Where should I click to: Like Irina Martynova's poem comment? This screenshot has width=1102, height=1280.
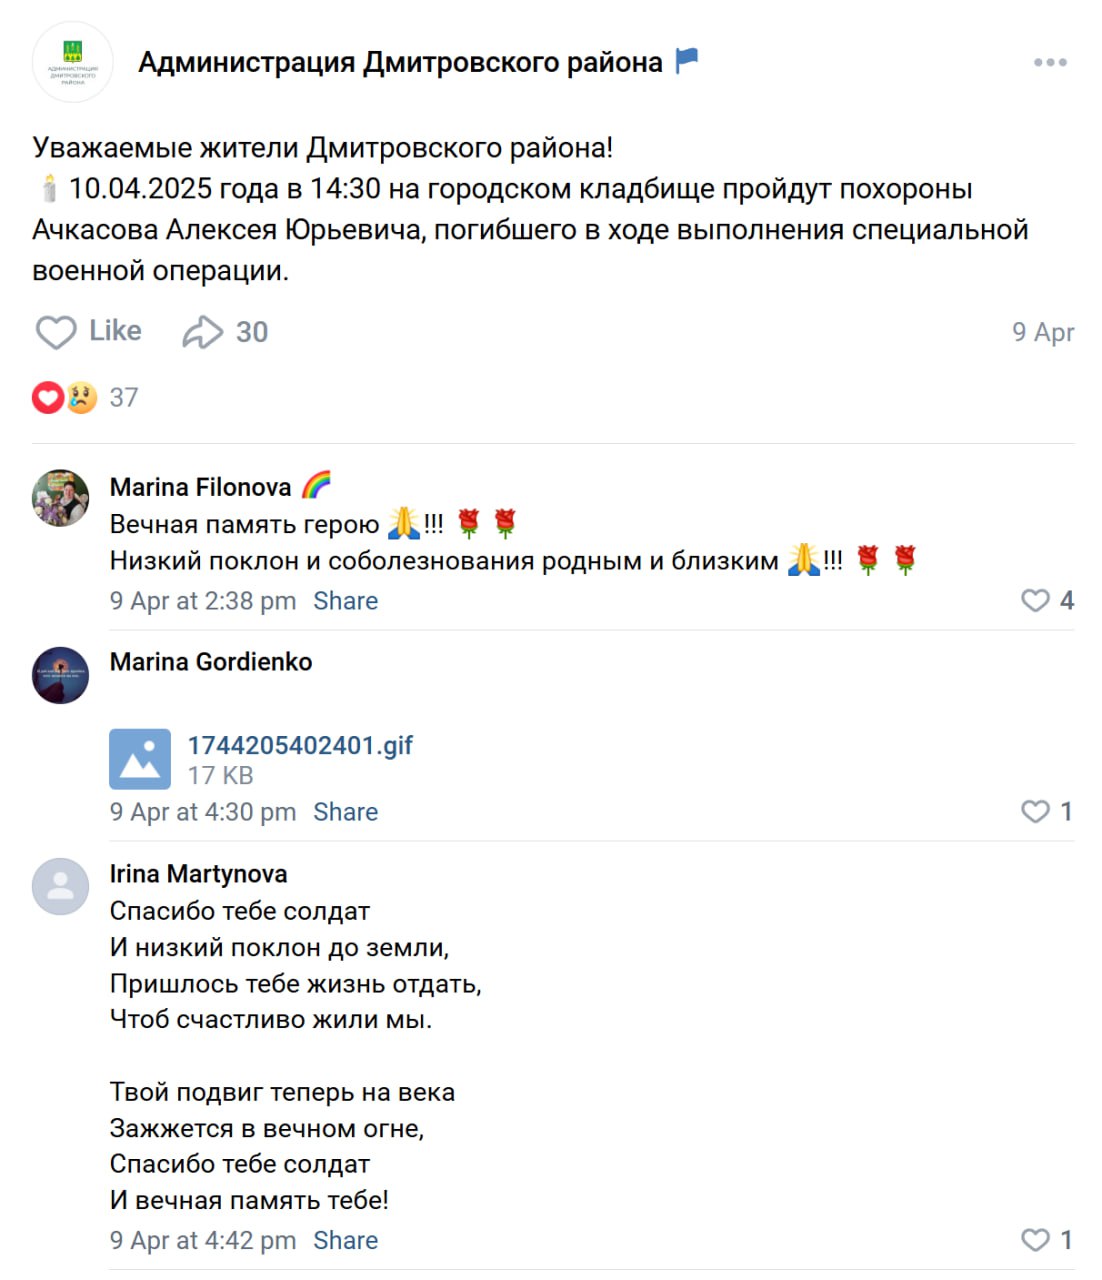coord(1035,1240)
